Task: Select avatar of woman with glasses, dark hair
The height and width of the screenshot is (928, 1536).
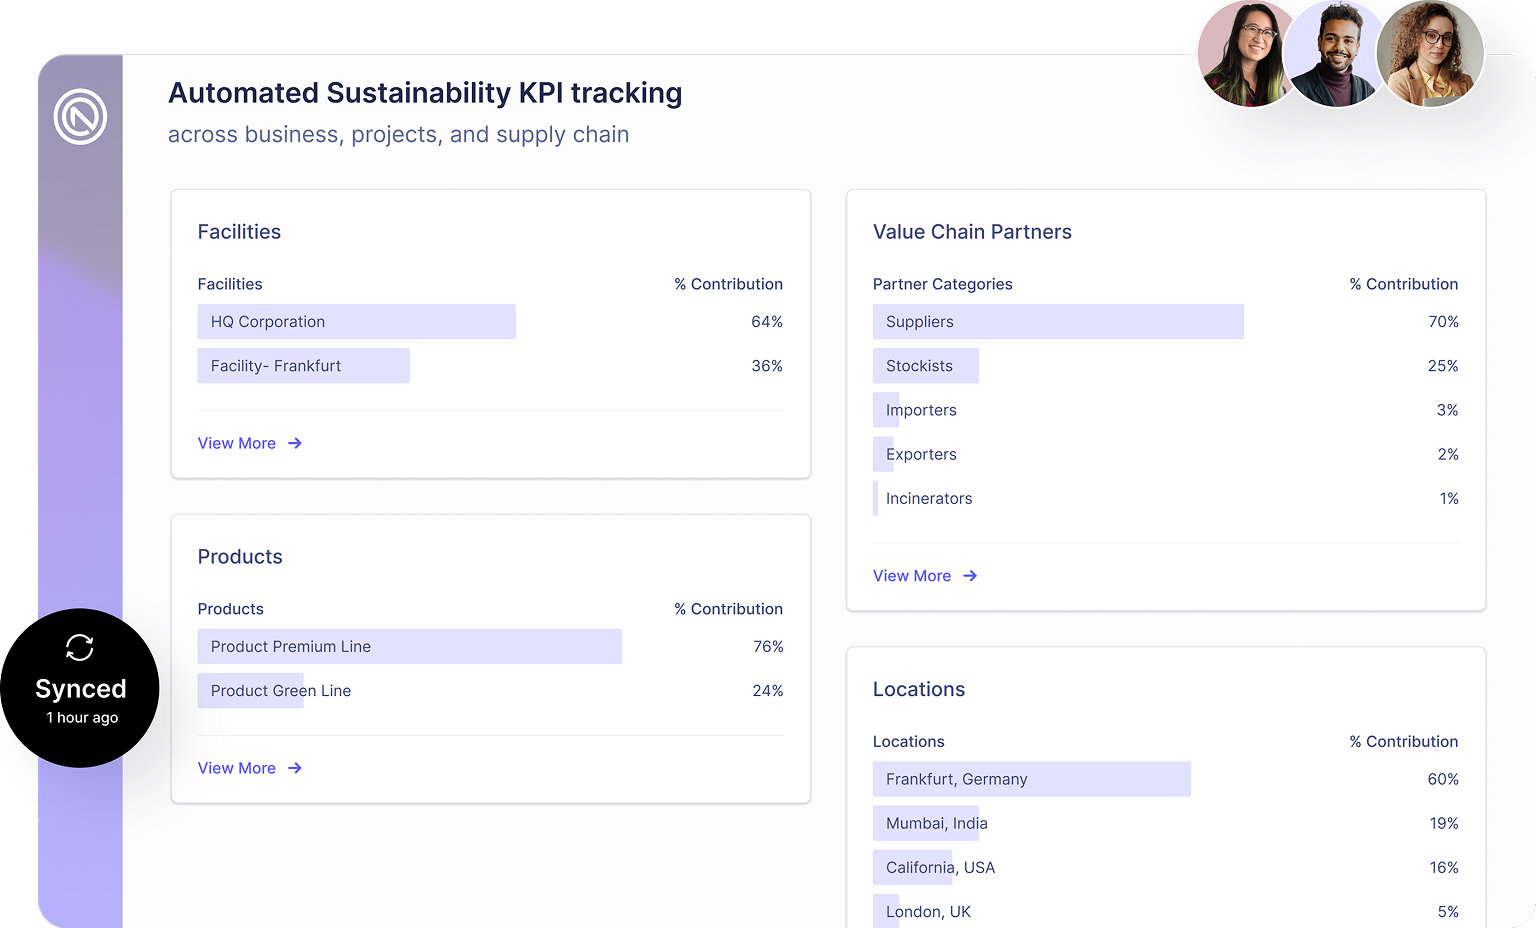Action: [1244, 54]
